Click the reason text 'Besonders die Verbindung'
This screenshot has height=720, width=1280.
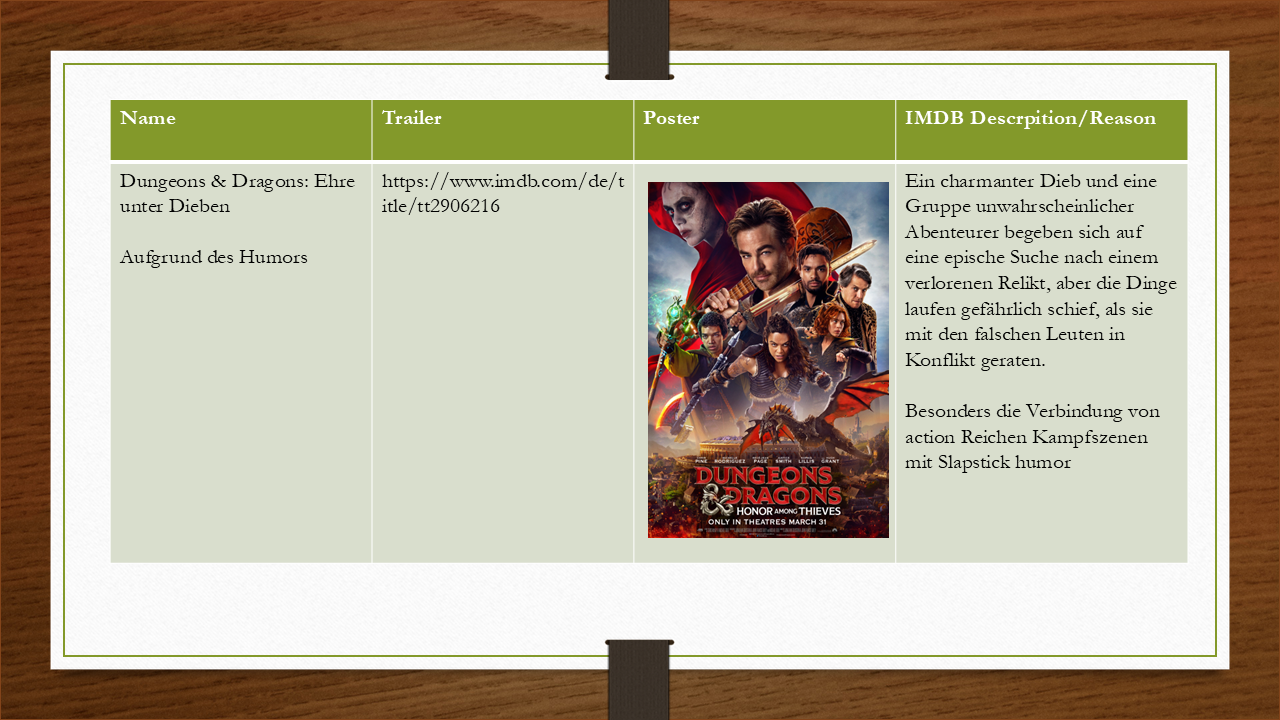coord(1032,436)
